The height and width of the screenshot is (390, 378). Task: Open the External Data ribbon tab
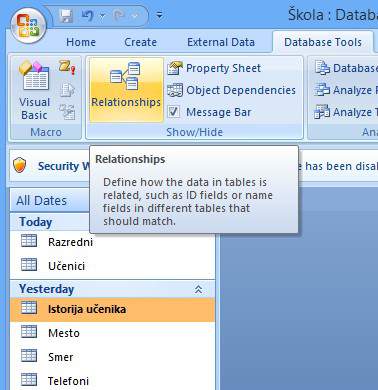pos(221,42)
